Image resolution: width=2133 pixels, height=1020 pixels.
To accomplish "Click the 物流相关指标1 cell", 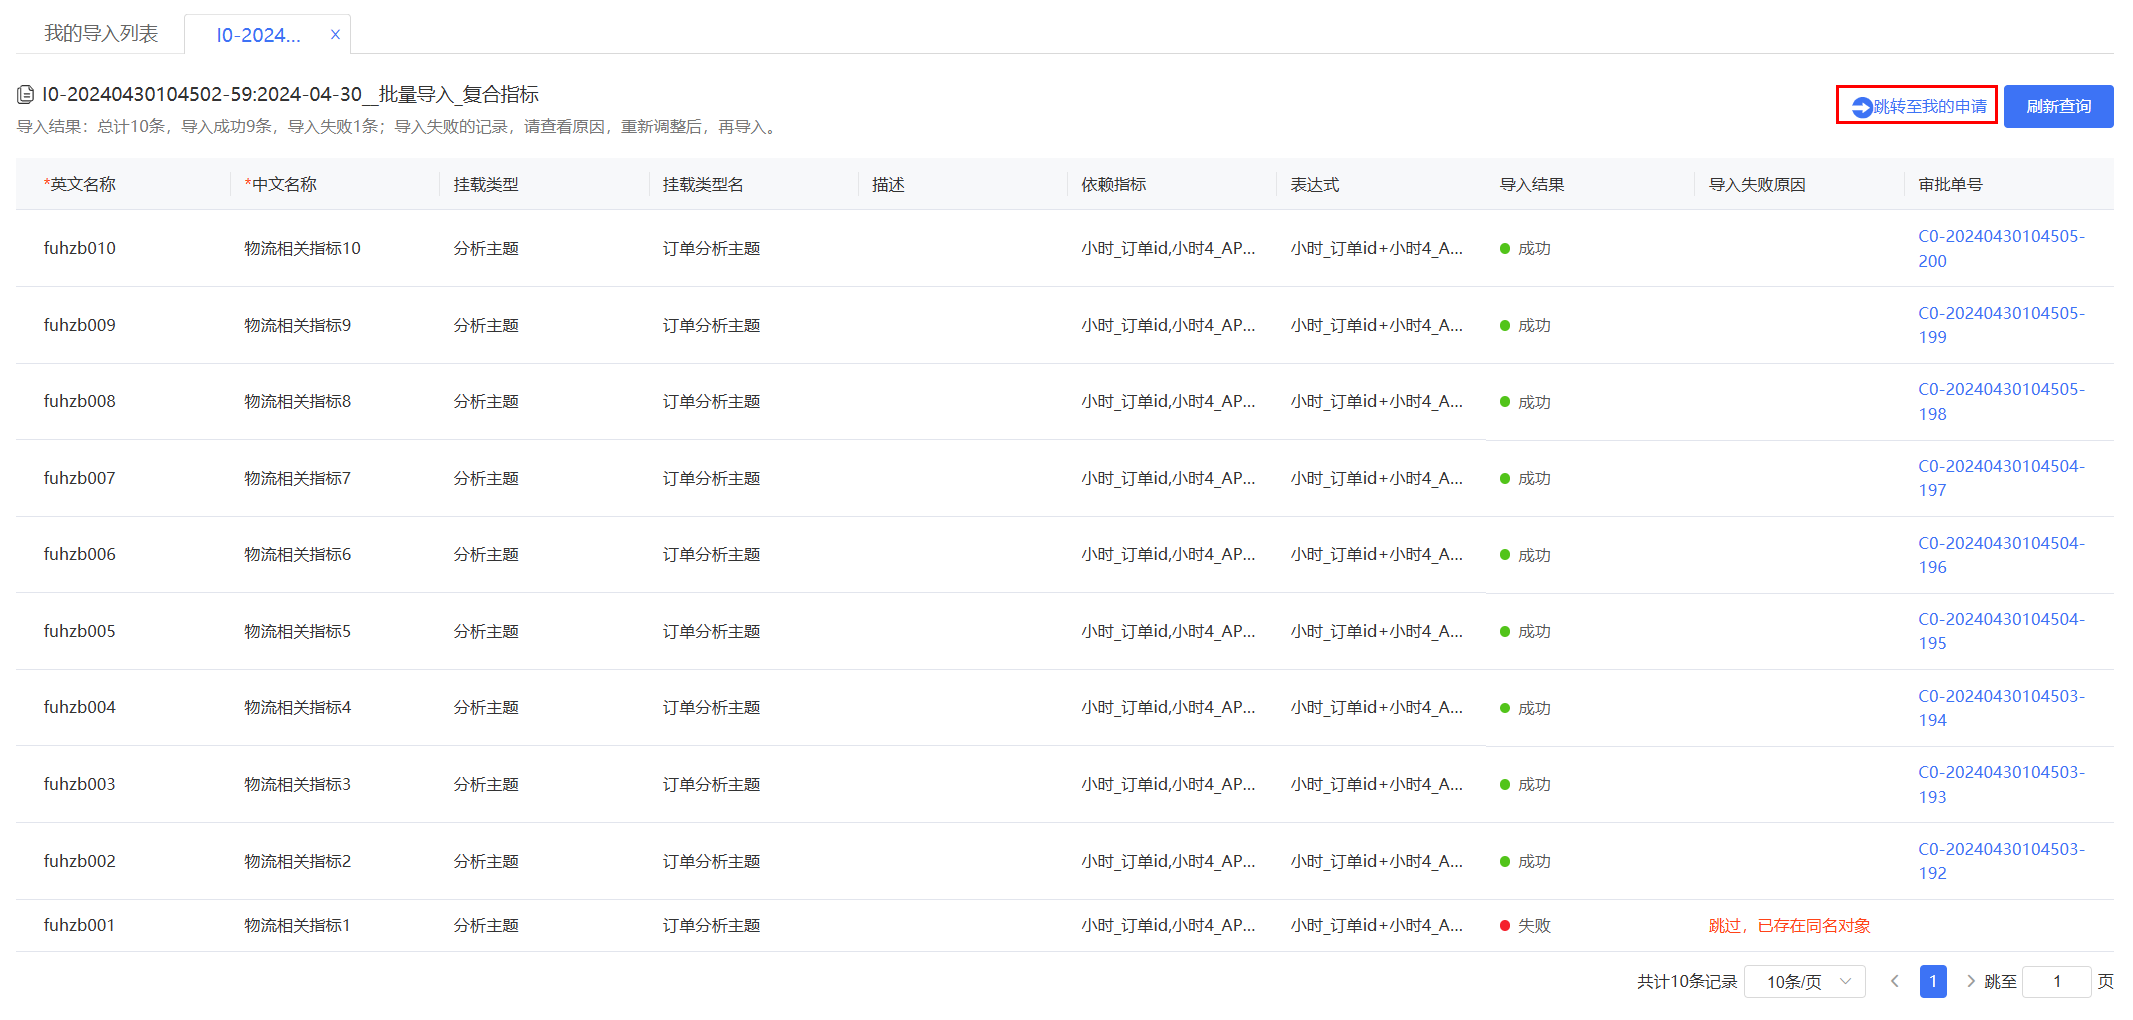I will [298, 925].
